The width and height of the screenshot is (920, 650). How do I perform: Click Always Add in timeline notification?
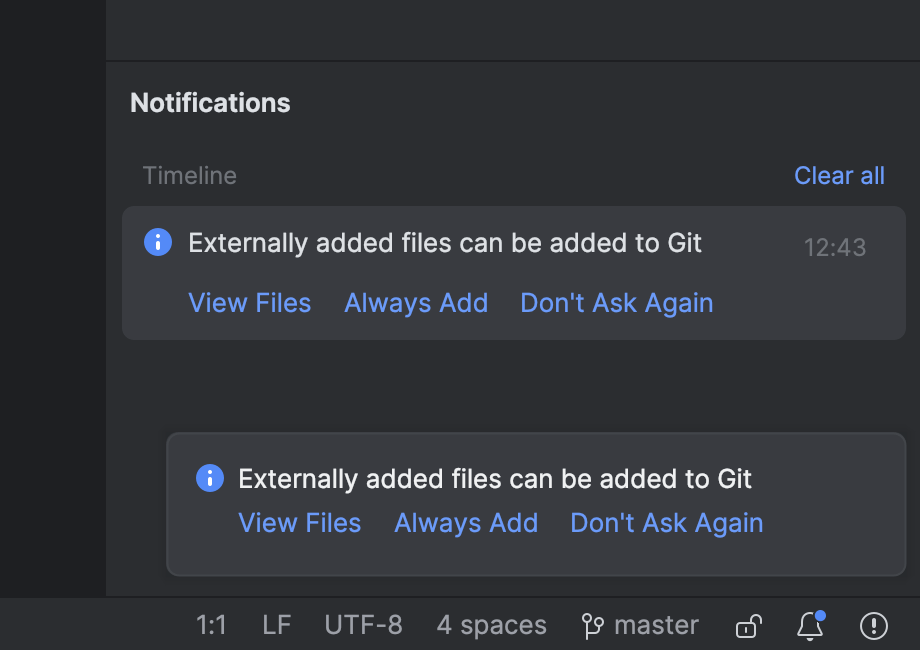(x=416, y=303)
